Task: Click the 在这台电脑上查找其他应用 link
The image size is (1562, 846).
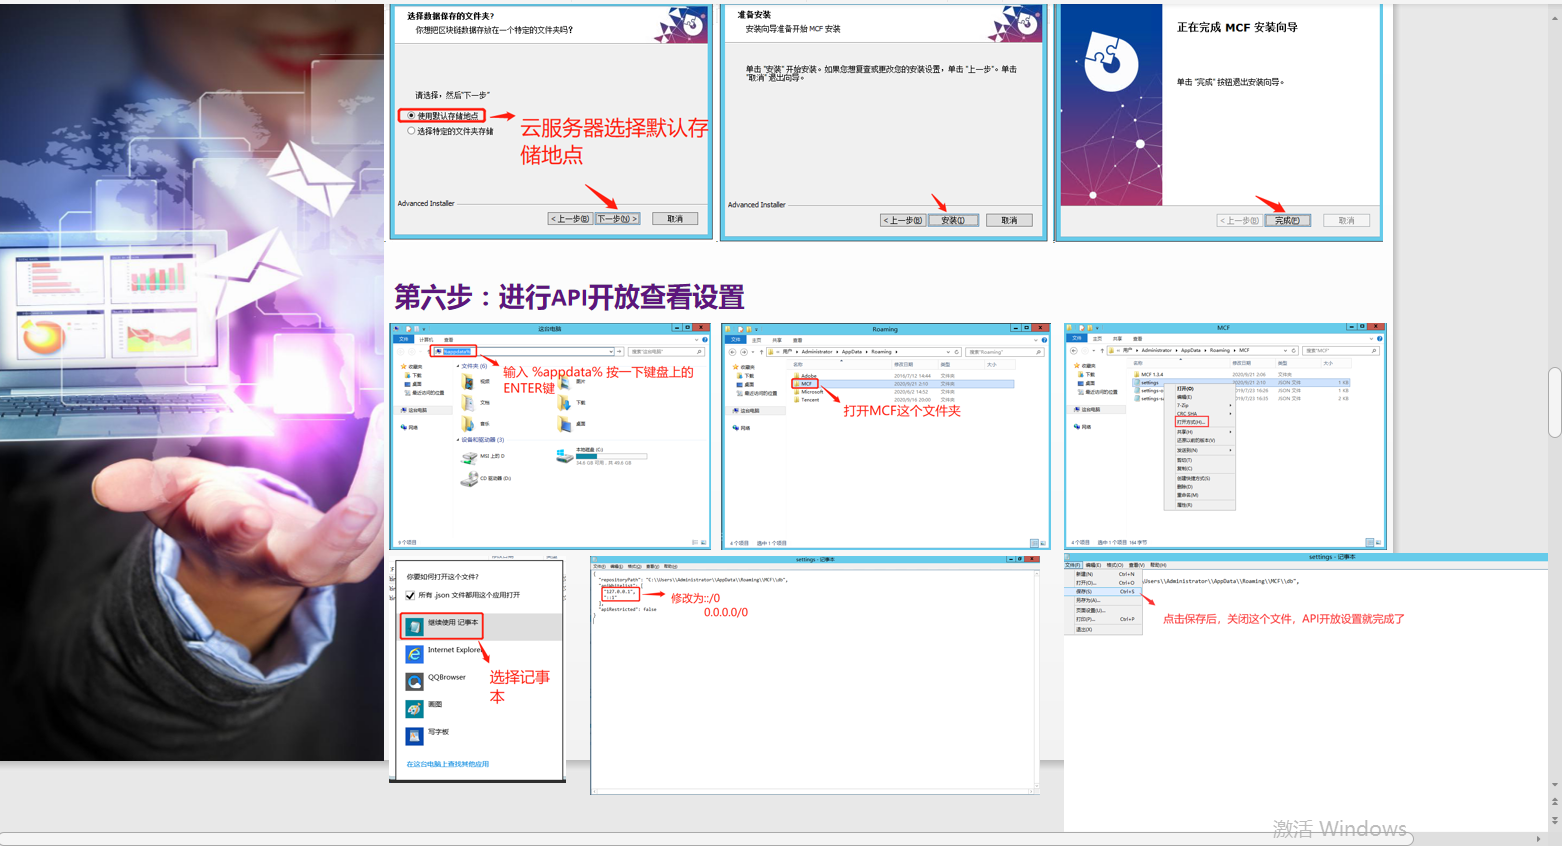Action: click(x=447, y=765)
